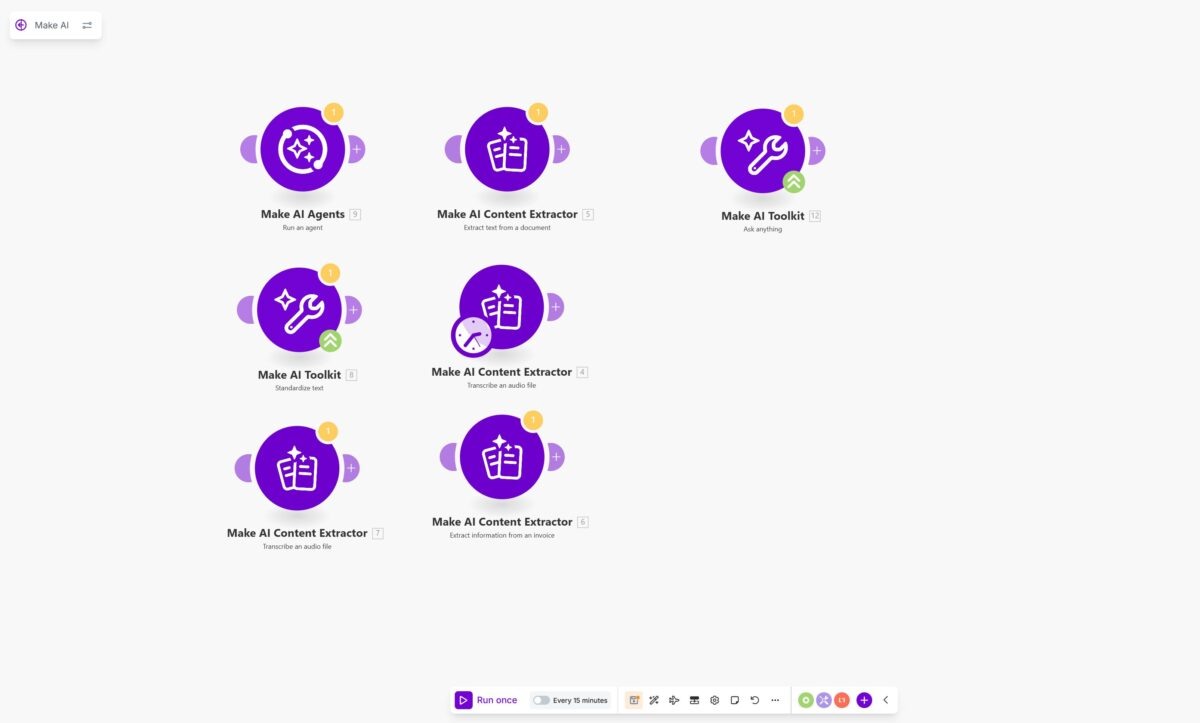
Task: Click the airplane explain flow icon
Action: pyautogui.click(x=674, y=700)
